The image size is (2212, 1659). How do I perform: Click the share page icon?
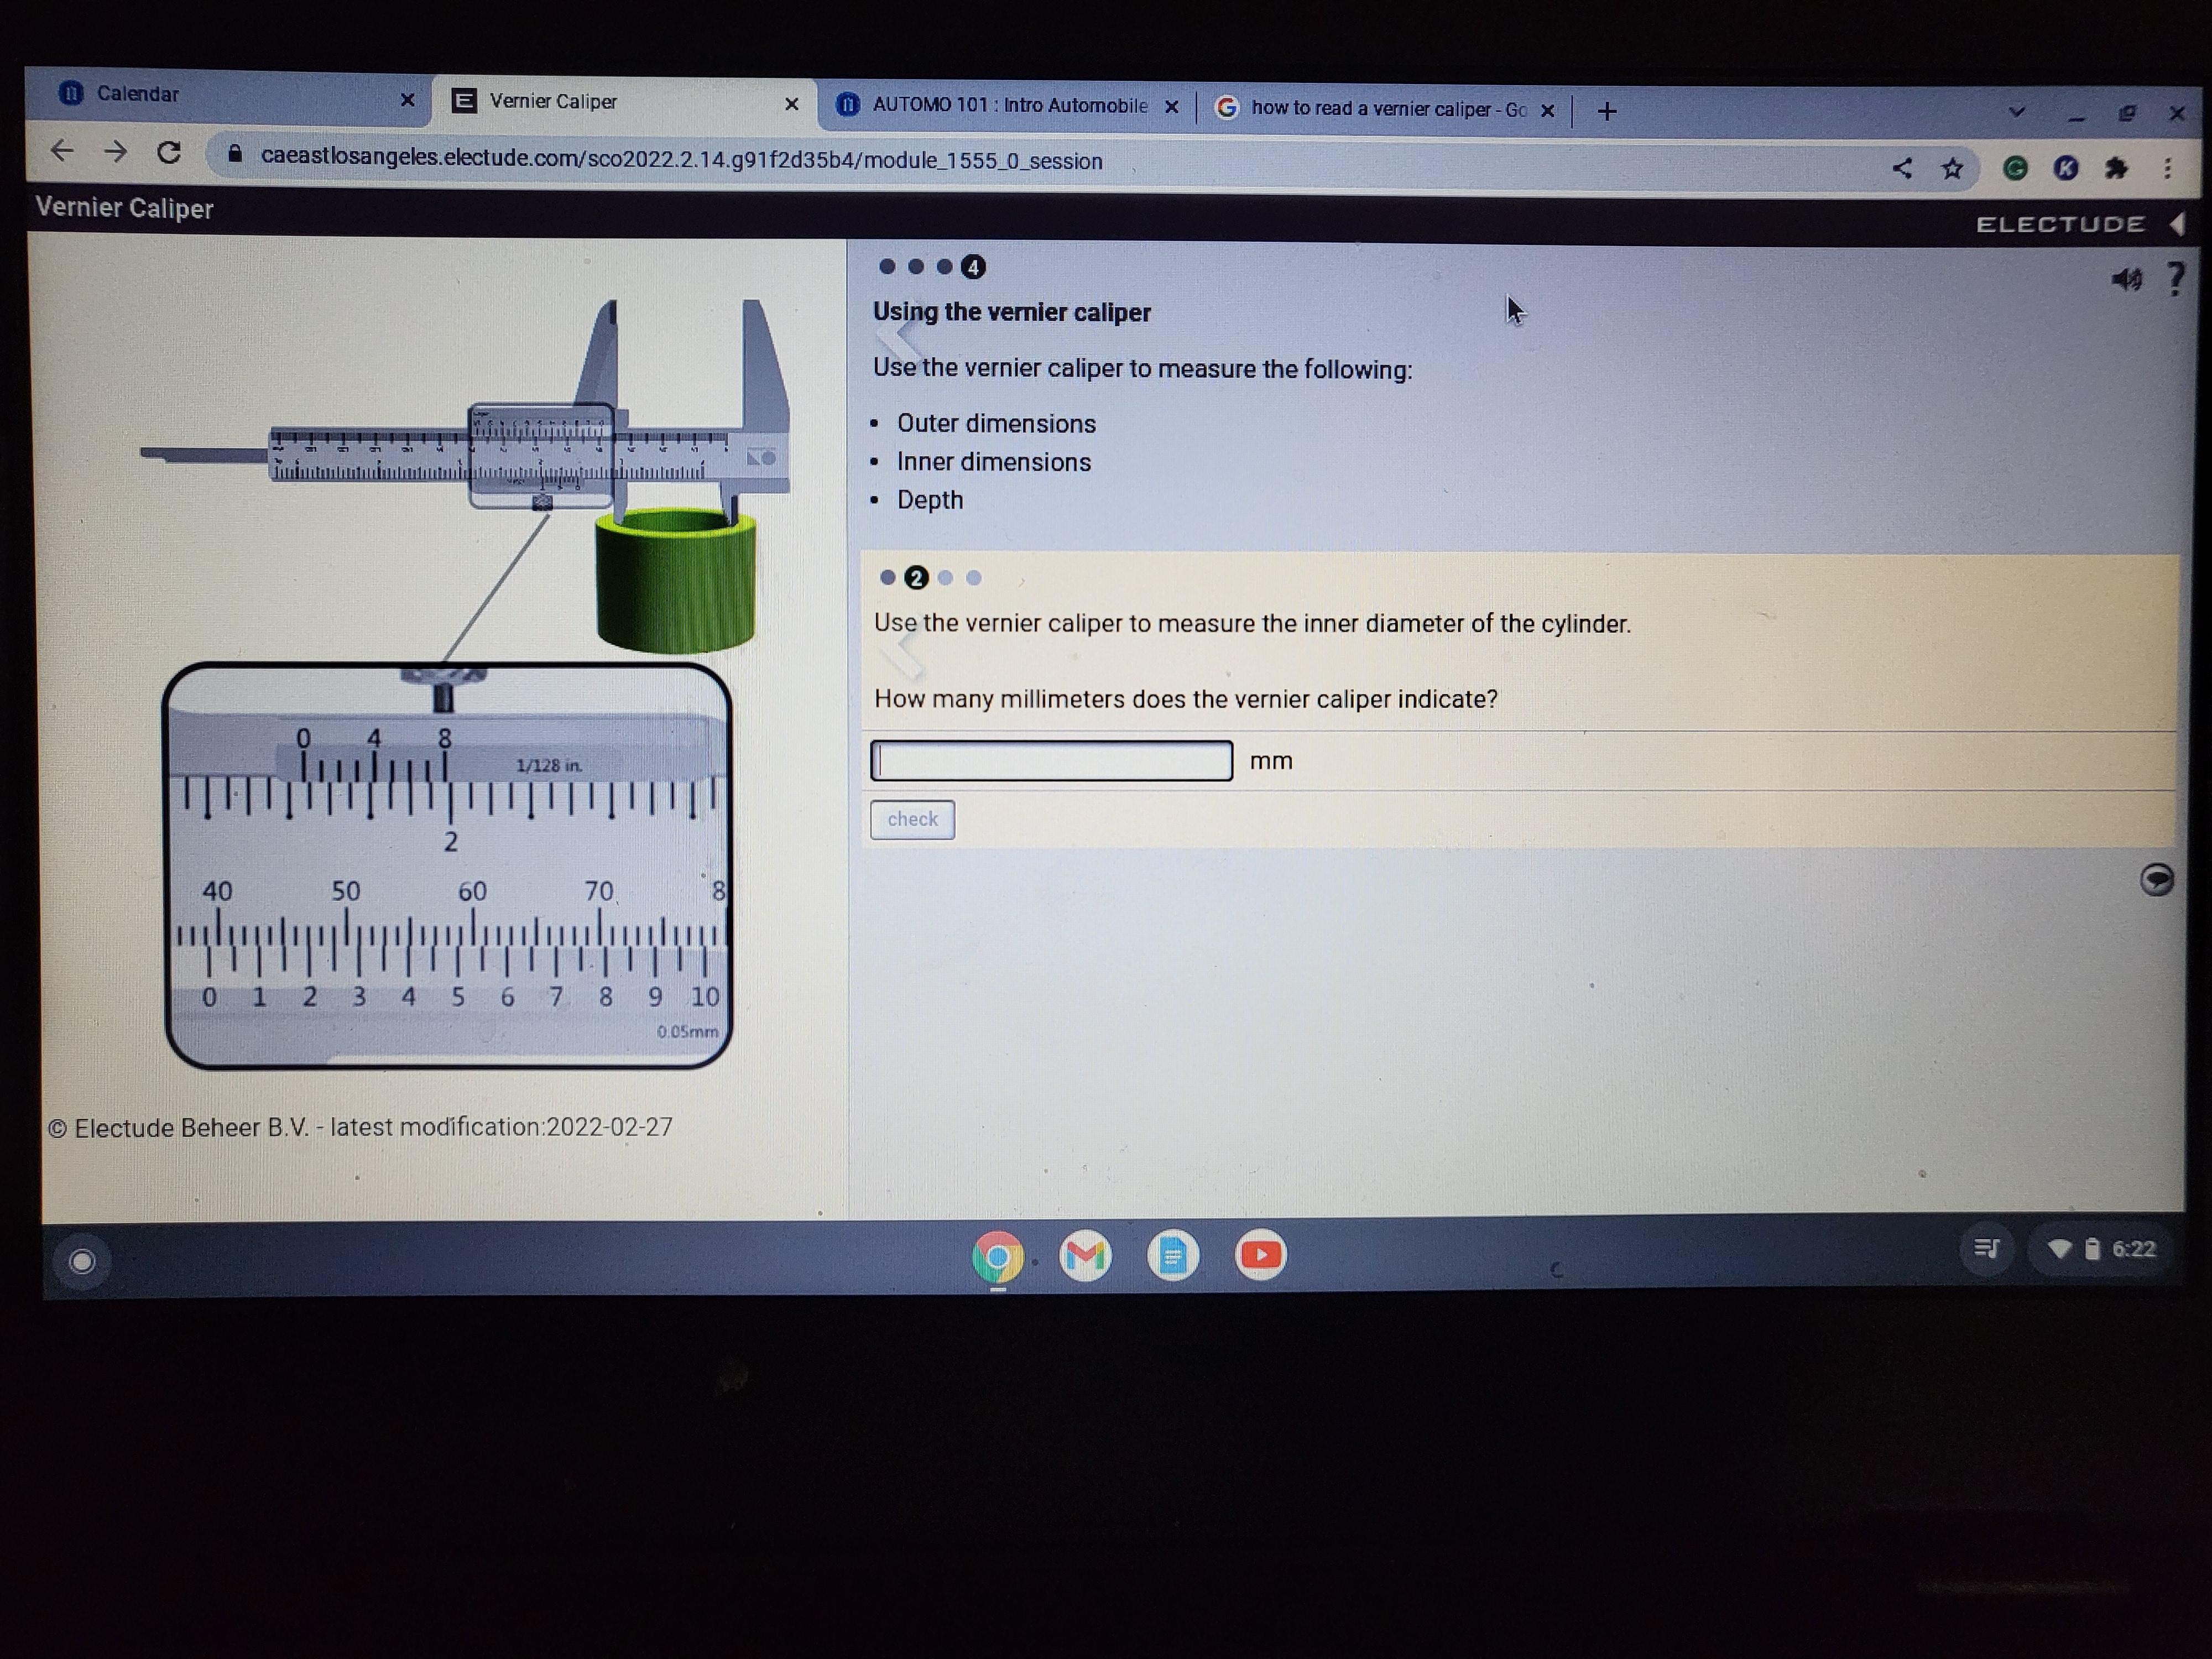1902,168
